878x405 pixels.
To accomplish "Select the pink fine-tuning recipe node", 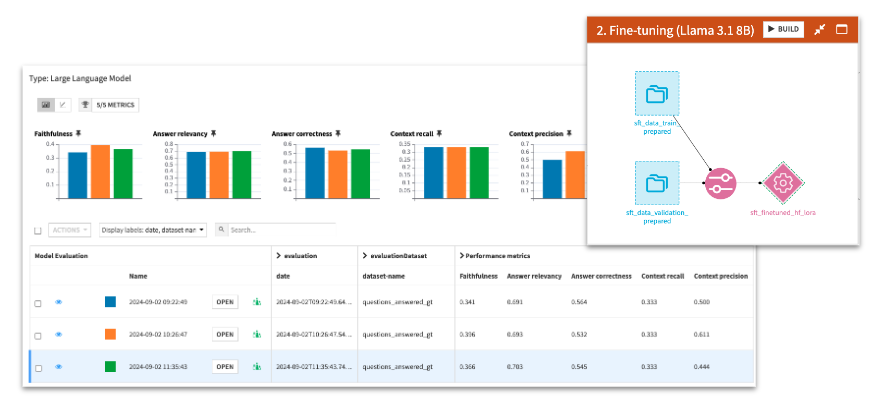I will click(x=720, y=183).
